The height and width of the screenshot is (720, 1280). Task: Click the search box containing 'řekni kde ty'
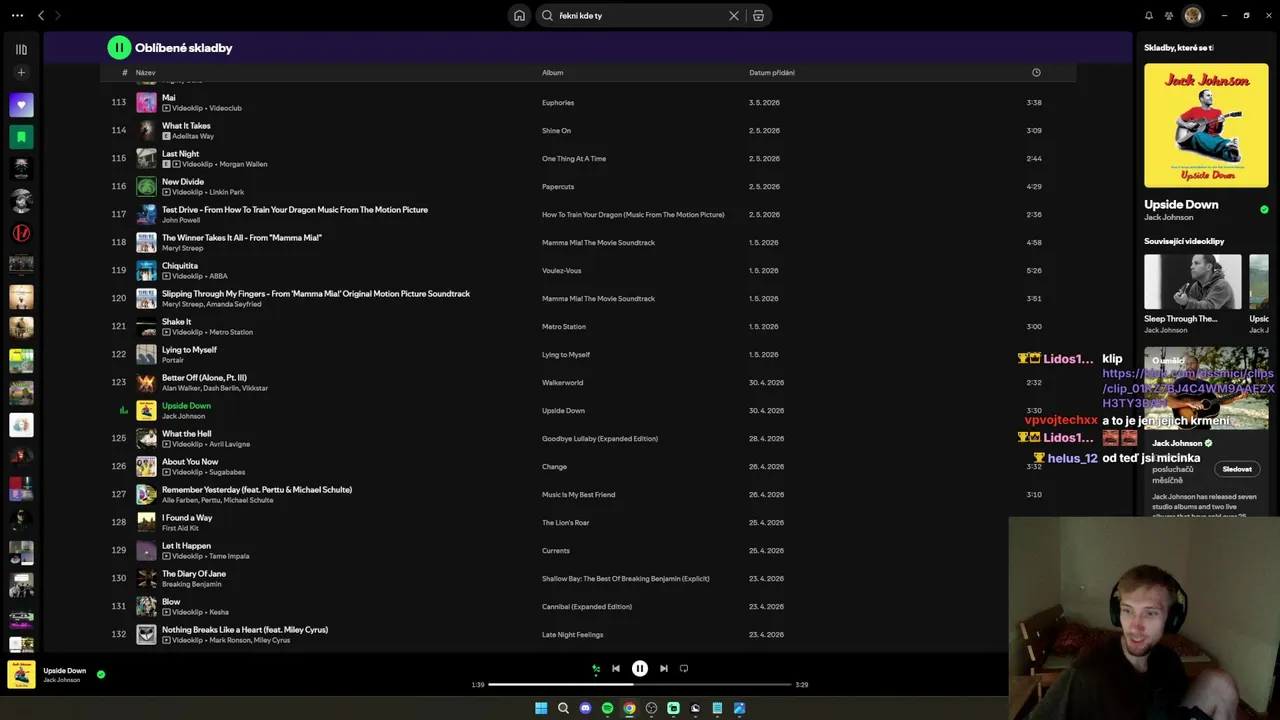(x=639, y=15)
